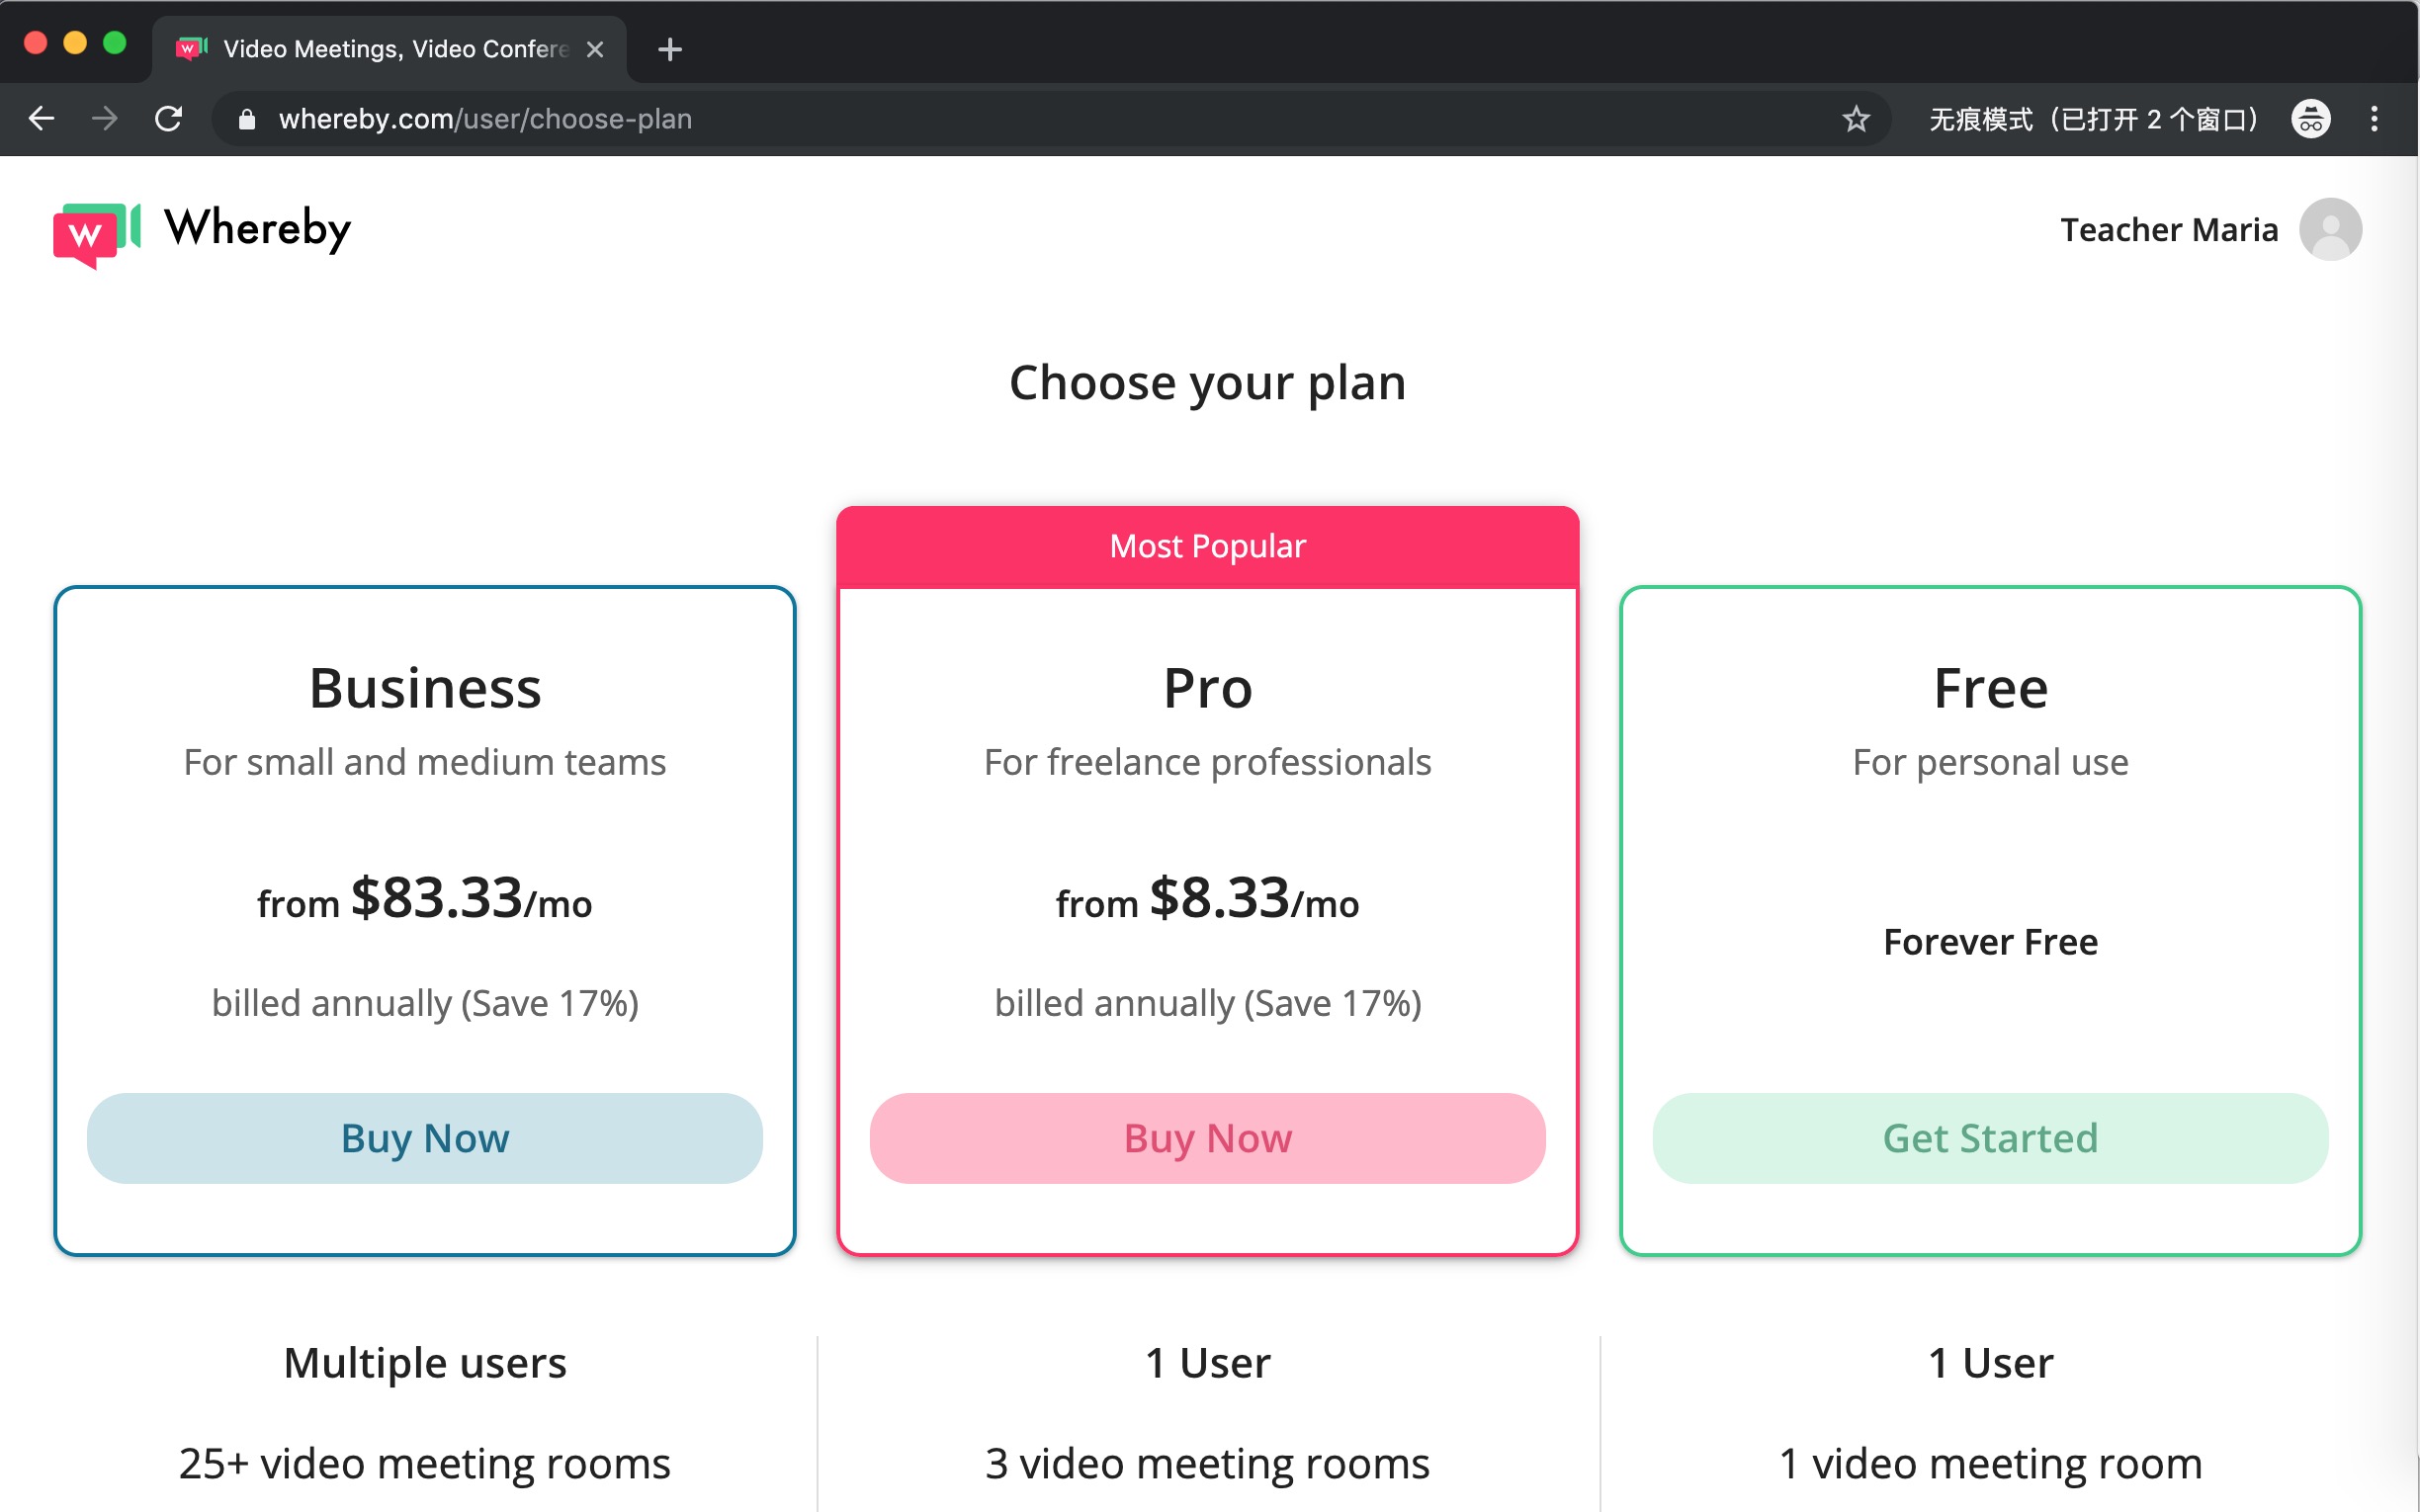View site info via the lock icon
The height and width of the screenshot is (1512, 2420).
tap(247, 120)
